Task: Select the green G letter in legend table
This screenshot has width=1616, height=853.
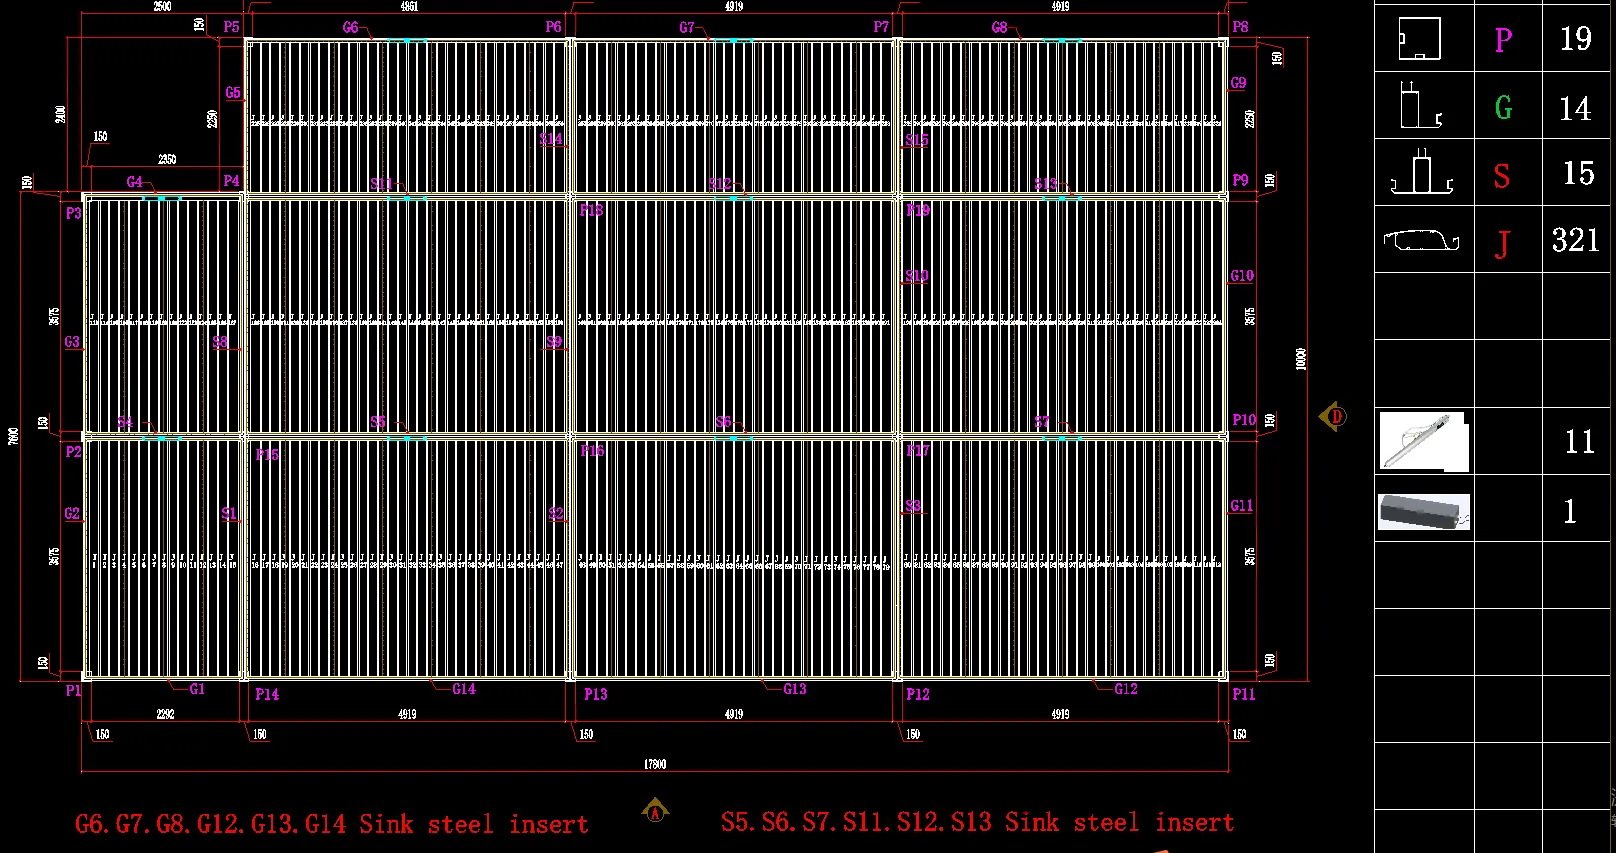Action: click(1503, 108)
